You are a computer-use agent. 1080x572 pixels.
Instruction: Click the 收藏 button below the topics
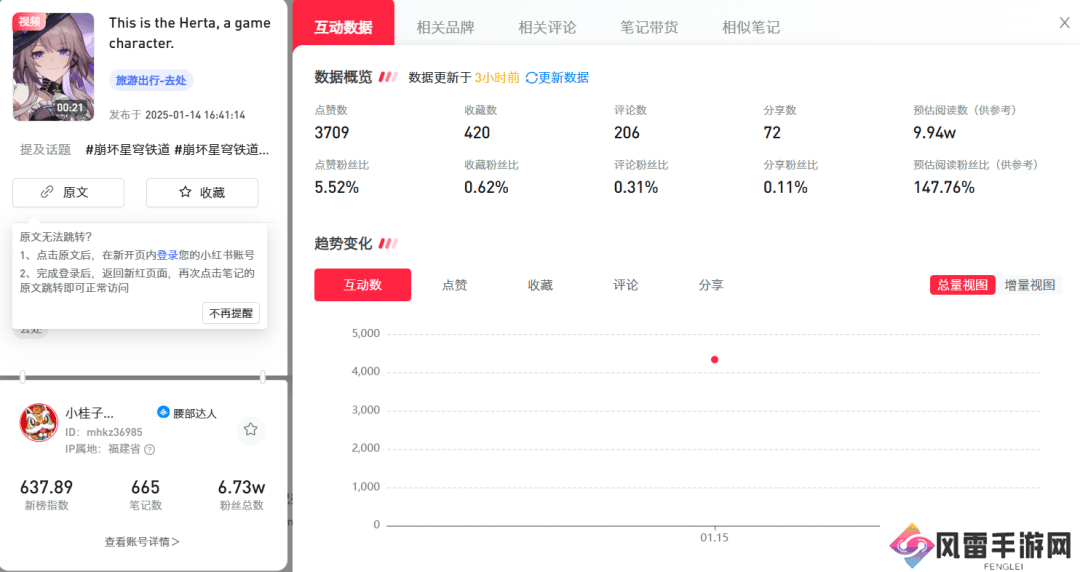coord(202,192)
